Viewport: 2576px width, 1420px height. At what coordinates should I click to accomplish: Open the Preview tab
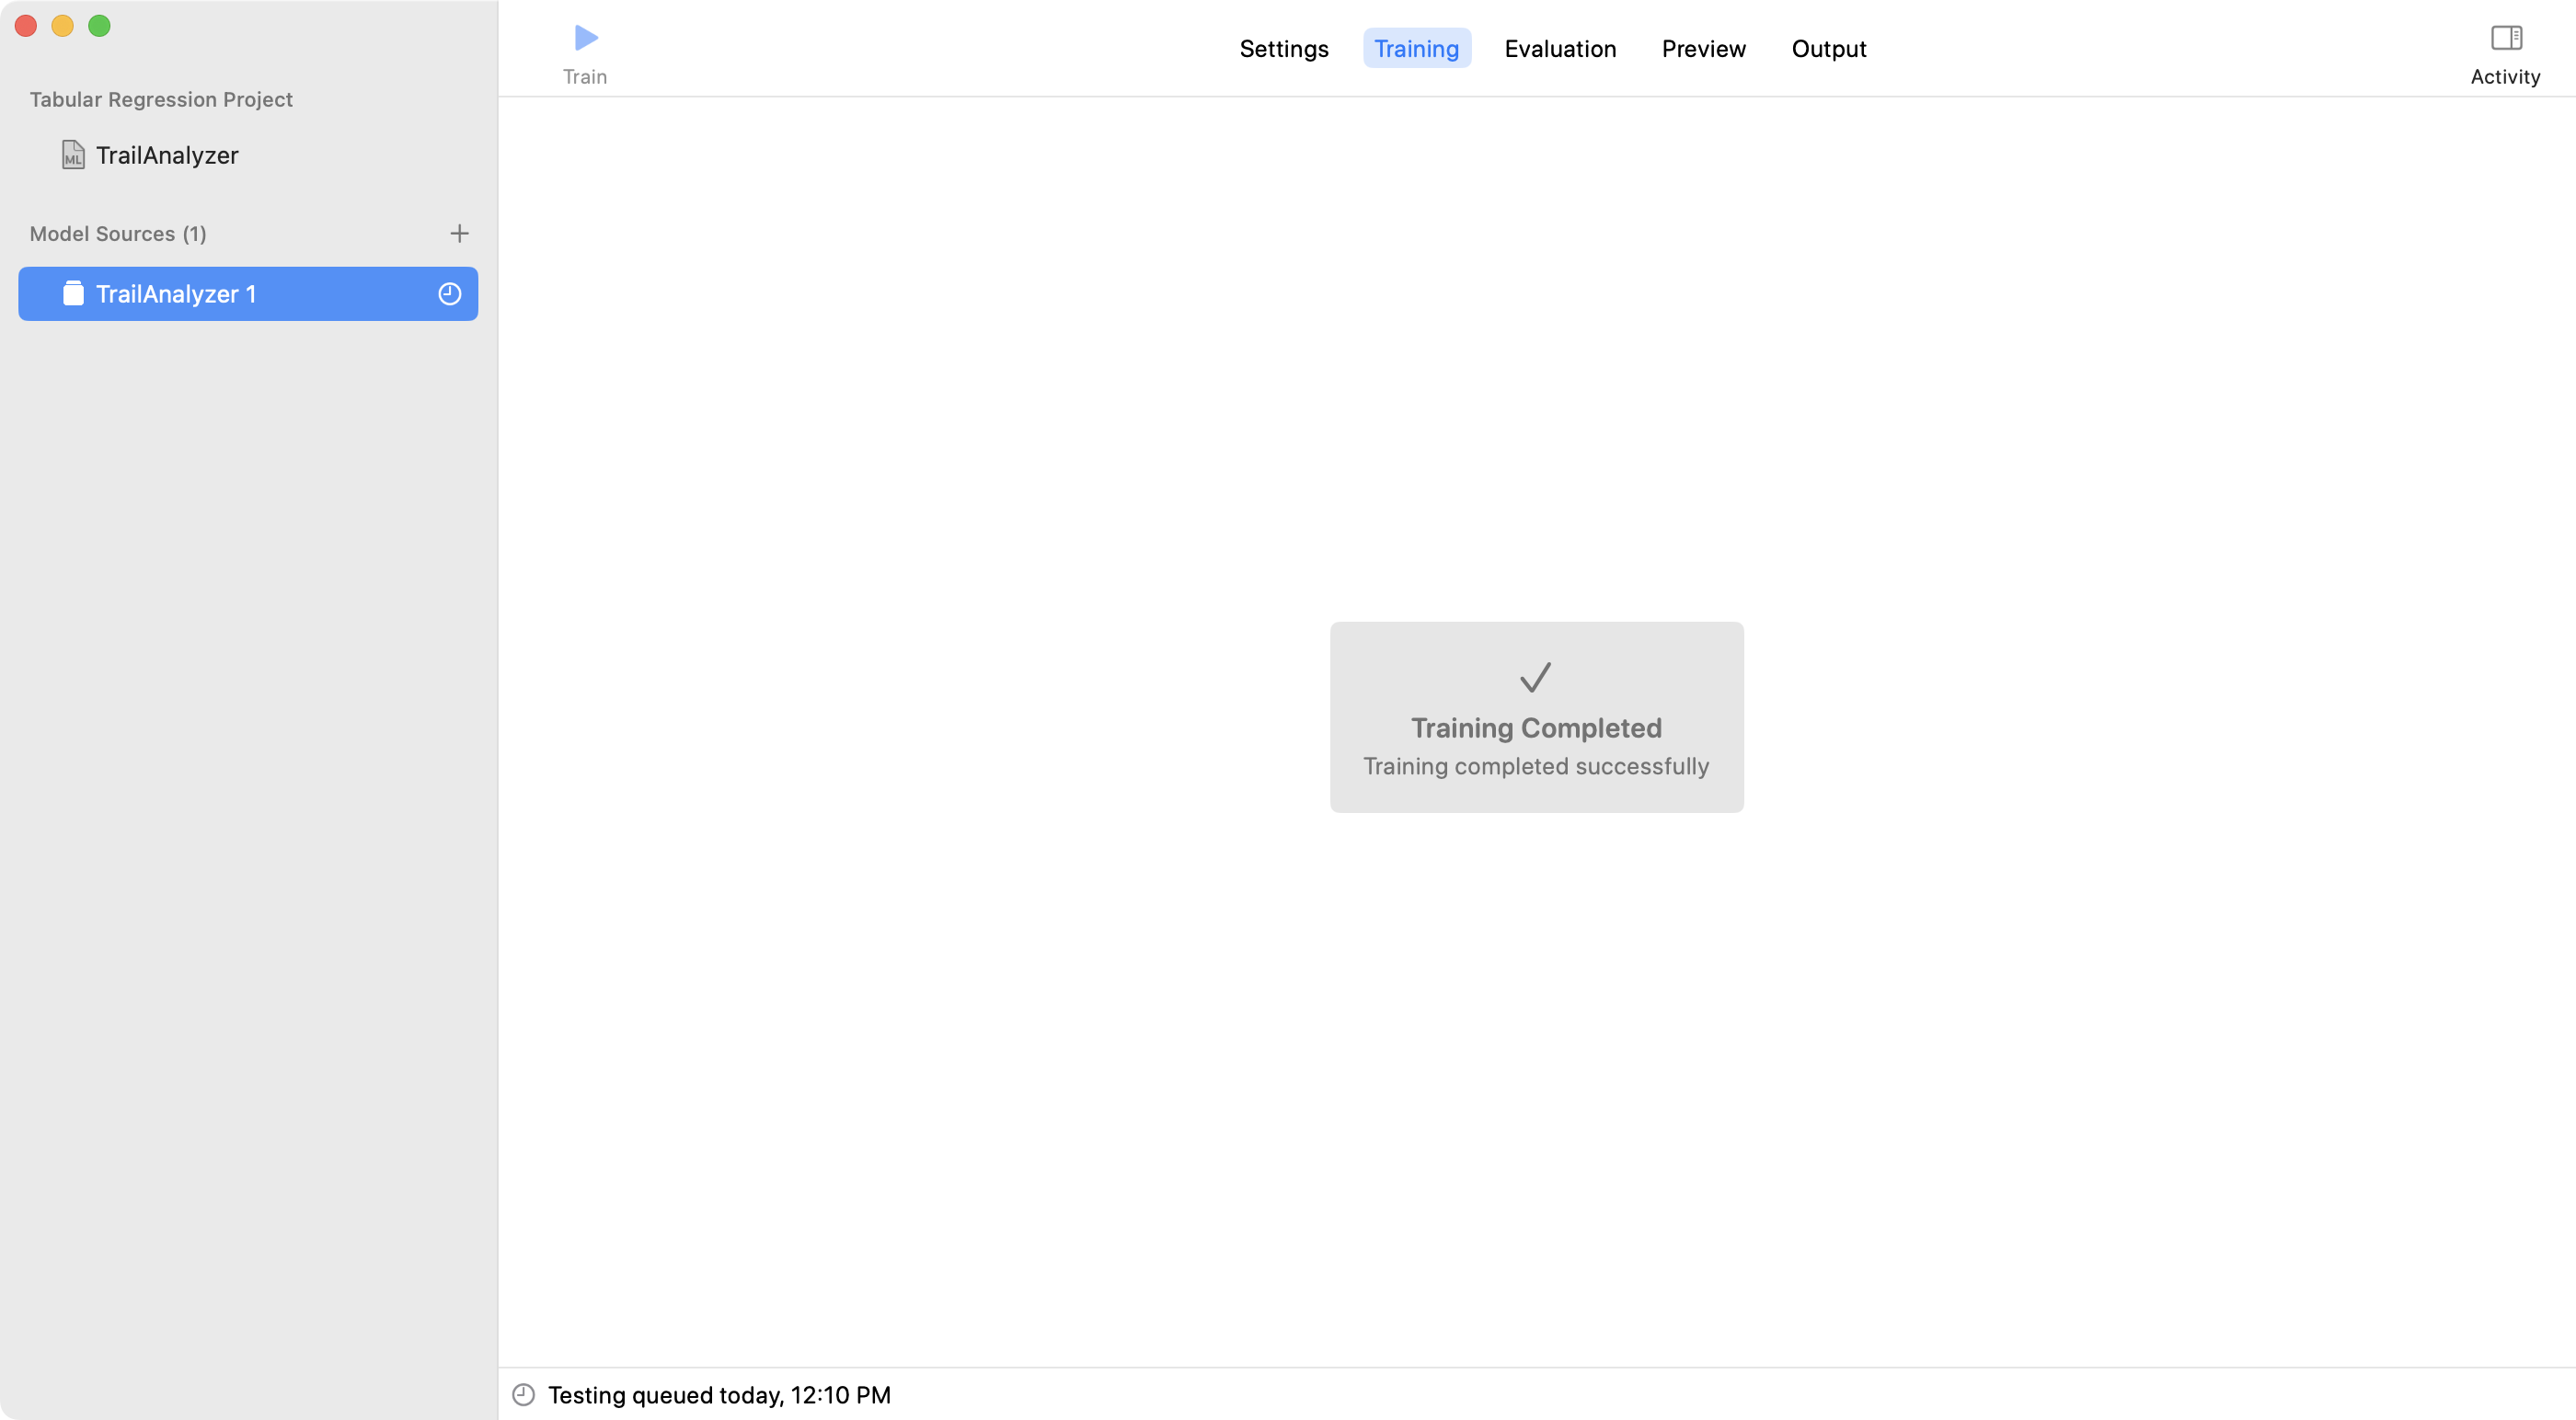pos(1702,48)
